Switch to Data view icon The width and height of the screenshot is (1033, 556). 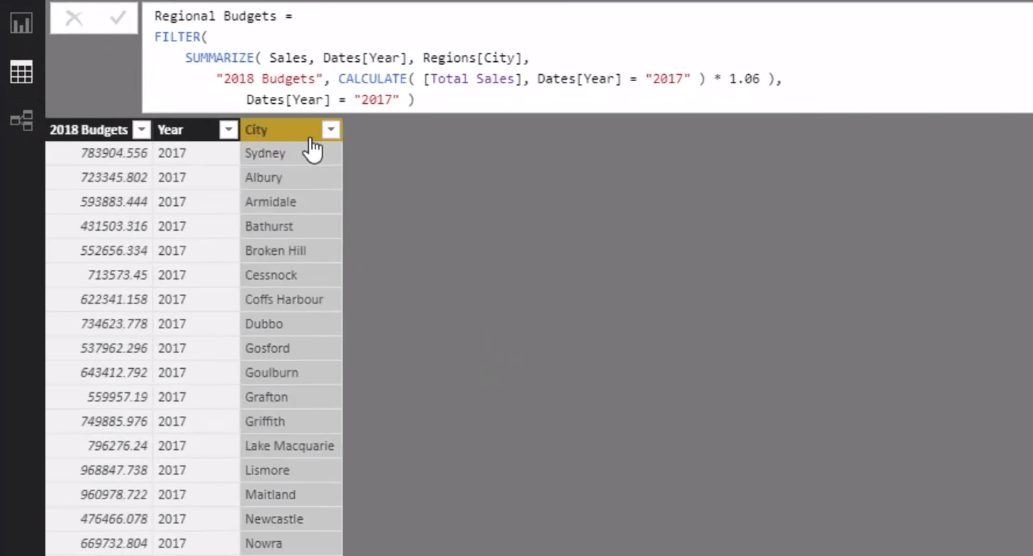click(21, 72)
